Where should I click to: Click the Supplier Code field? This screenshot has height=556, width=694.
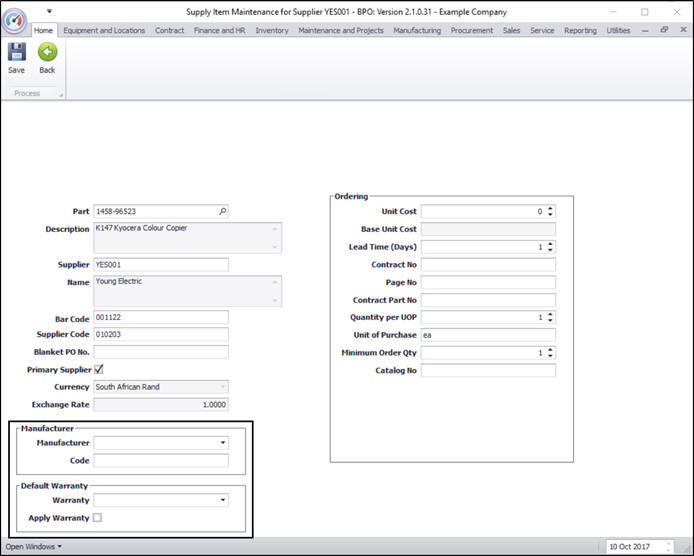(161, 334)
